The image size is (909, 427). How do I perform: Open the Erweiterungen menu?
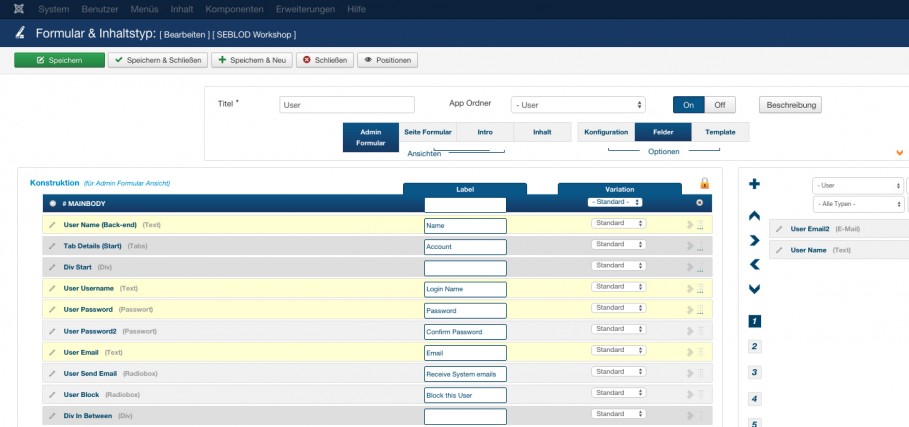click(x=305, y=9)
